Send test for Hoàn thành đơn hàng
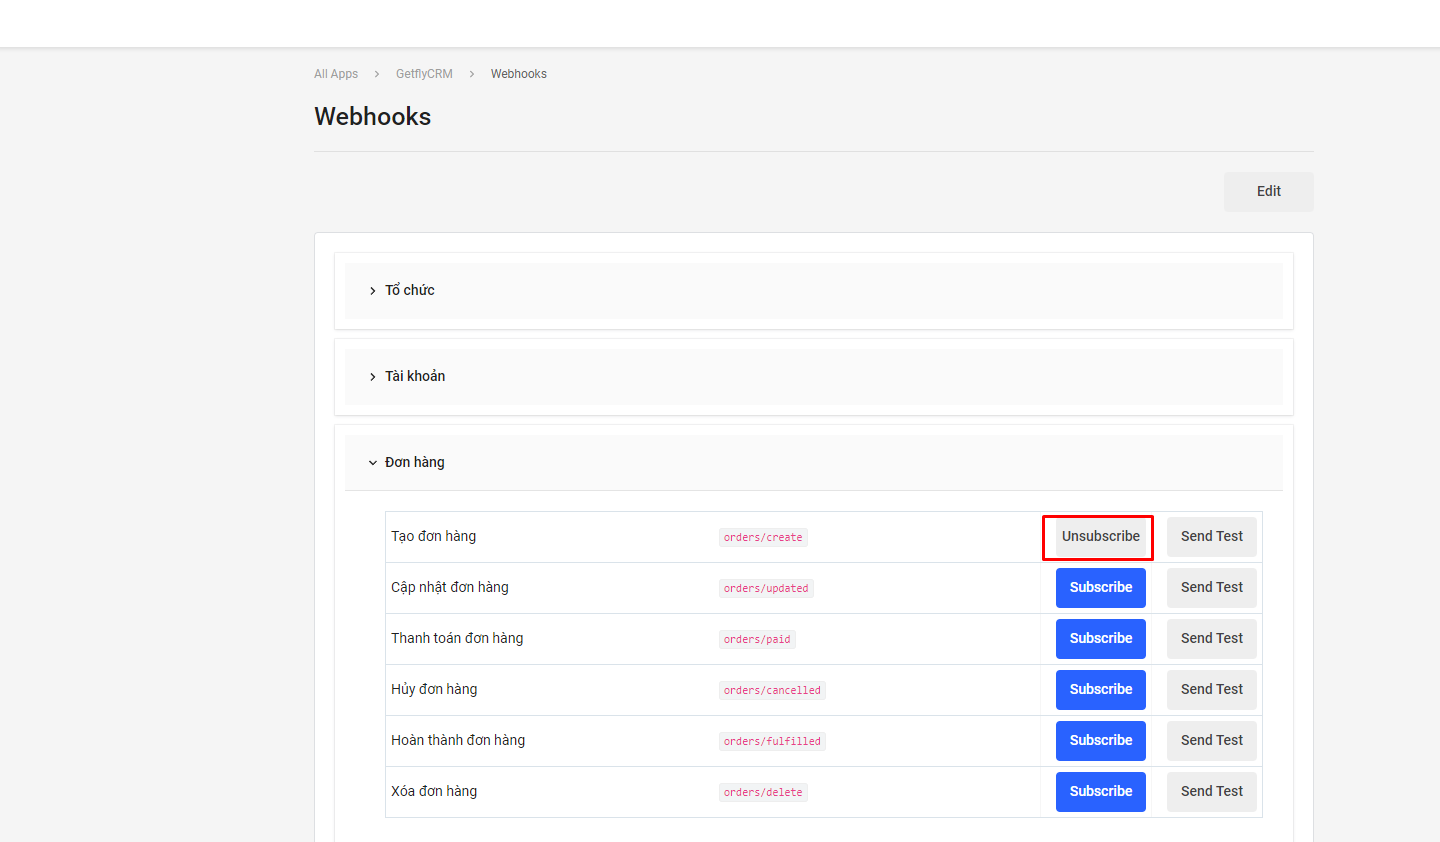This screenshot has height=842, width=1440. [x=1211, y=741]
